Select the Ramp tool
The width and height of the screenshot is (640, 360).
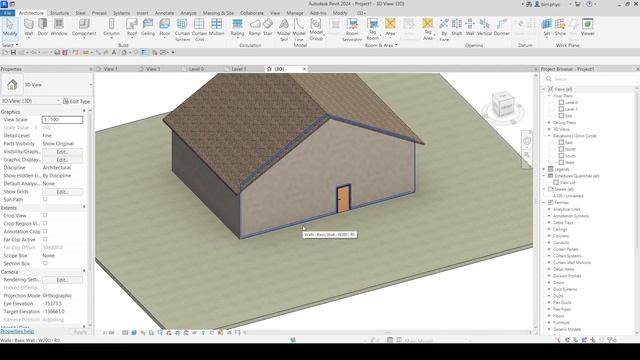[255, 27]
